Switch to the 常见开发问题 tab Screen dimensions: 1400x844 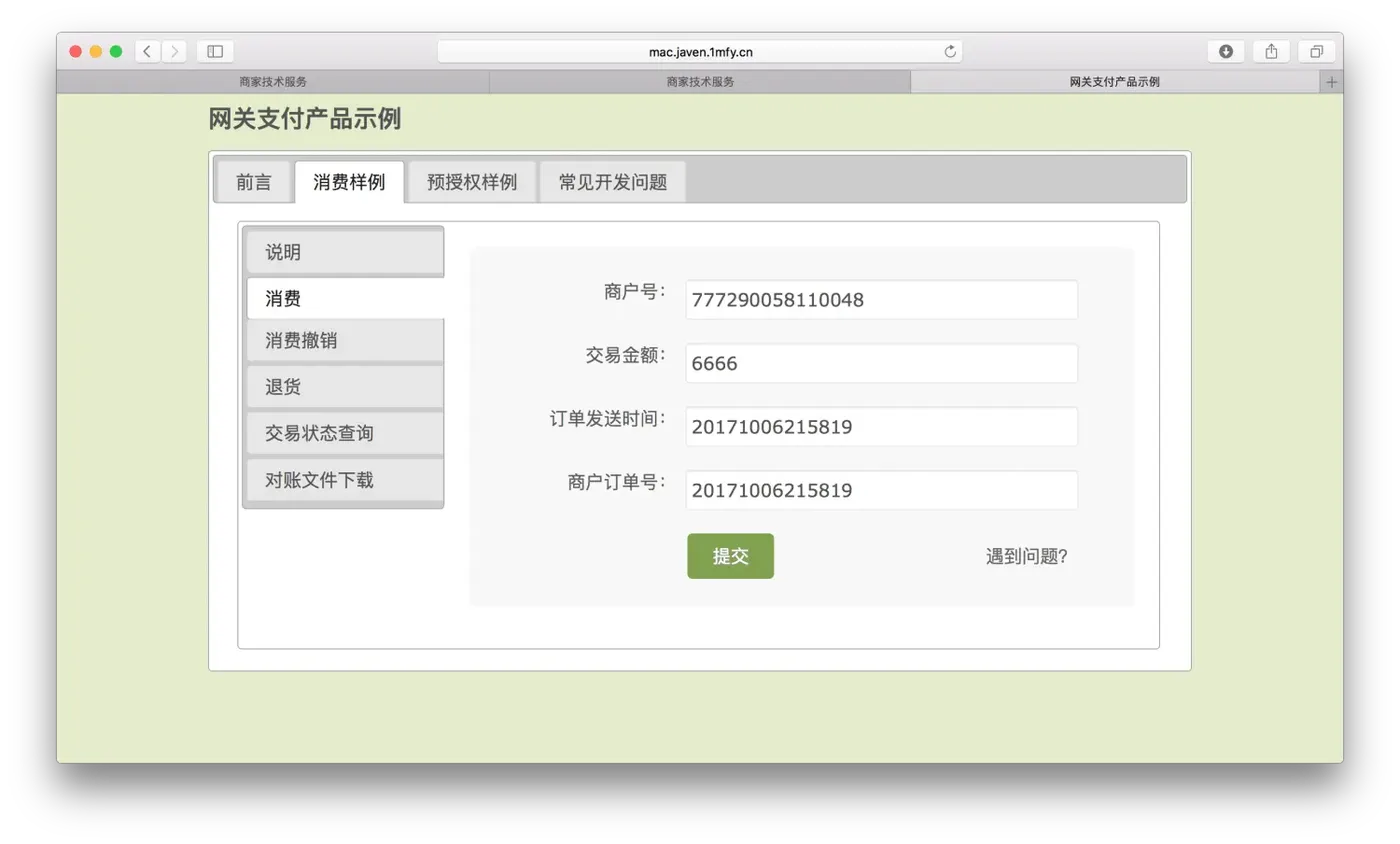(x=610, y=182)
